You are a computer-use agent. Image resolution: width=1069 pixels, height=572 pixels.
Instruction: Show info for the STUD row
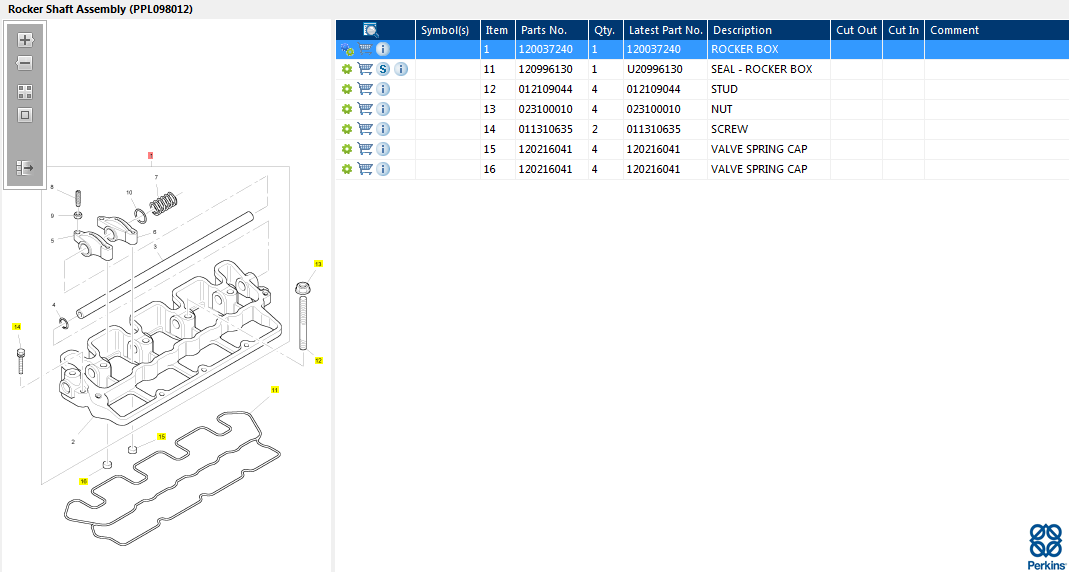[x=383, y=89]
